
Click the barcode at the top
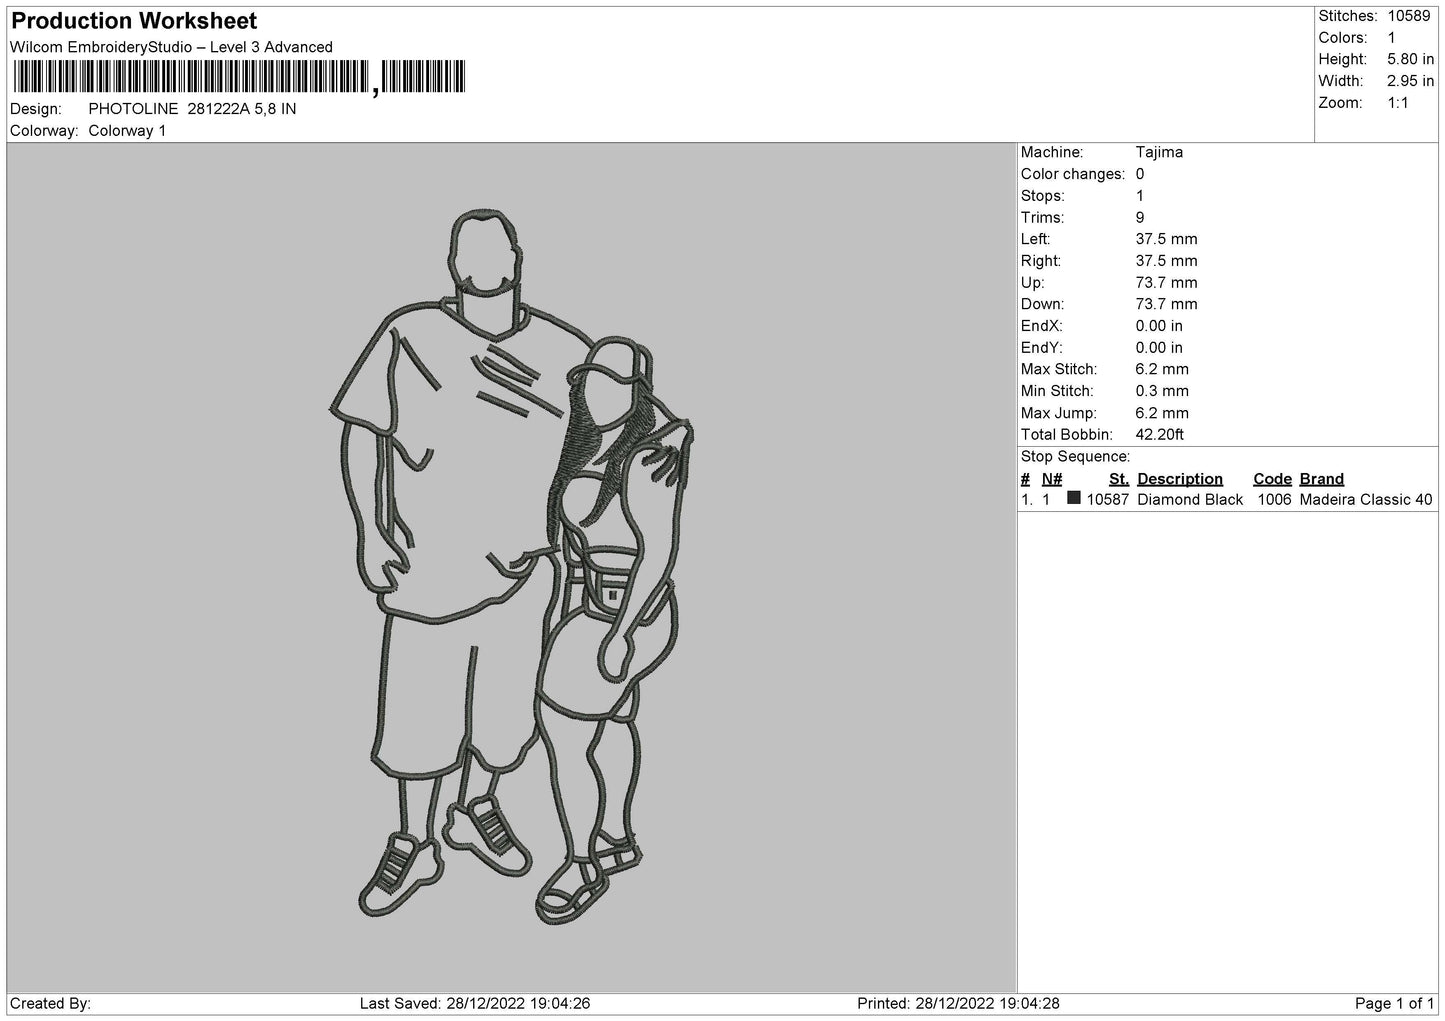click(x=240, y=77)
